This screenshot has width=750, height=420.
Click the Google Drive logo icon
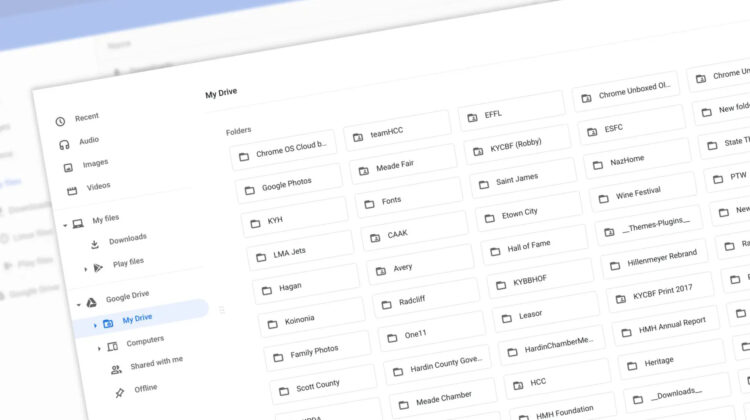tap(90, 301)
